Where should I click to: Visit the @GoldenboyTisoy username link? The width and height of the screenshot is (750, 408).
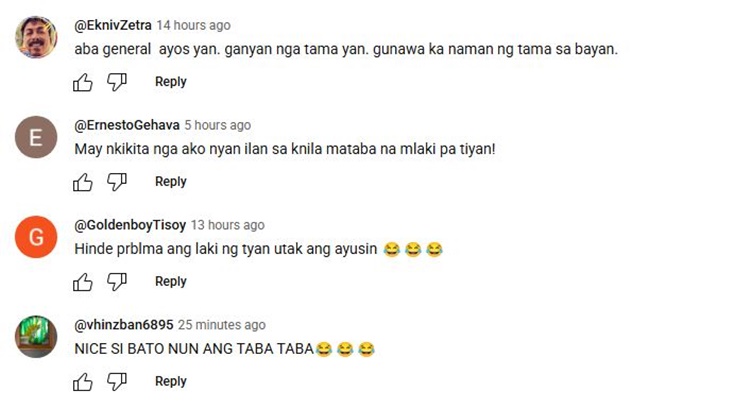[130, 225]
